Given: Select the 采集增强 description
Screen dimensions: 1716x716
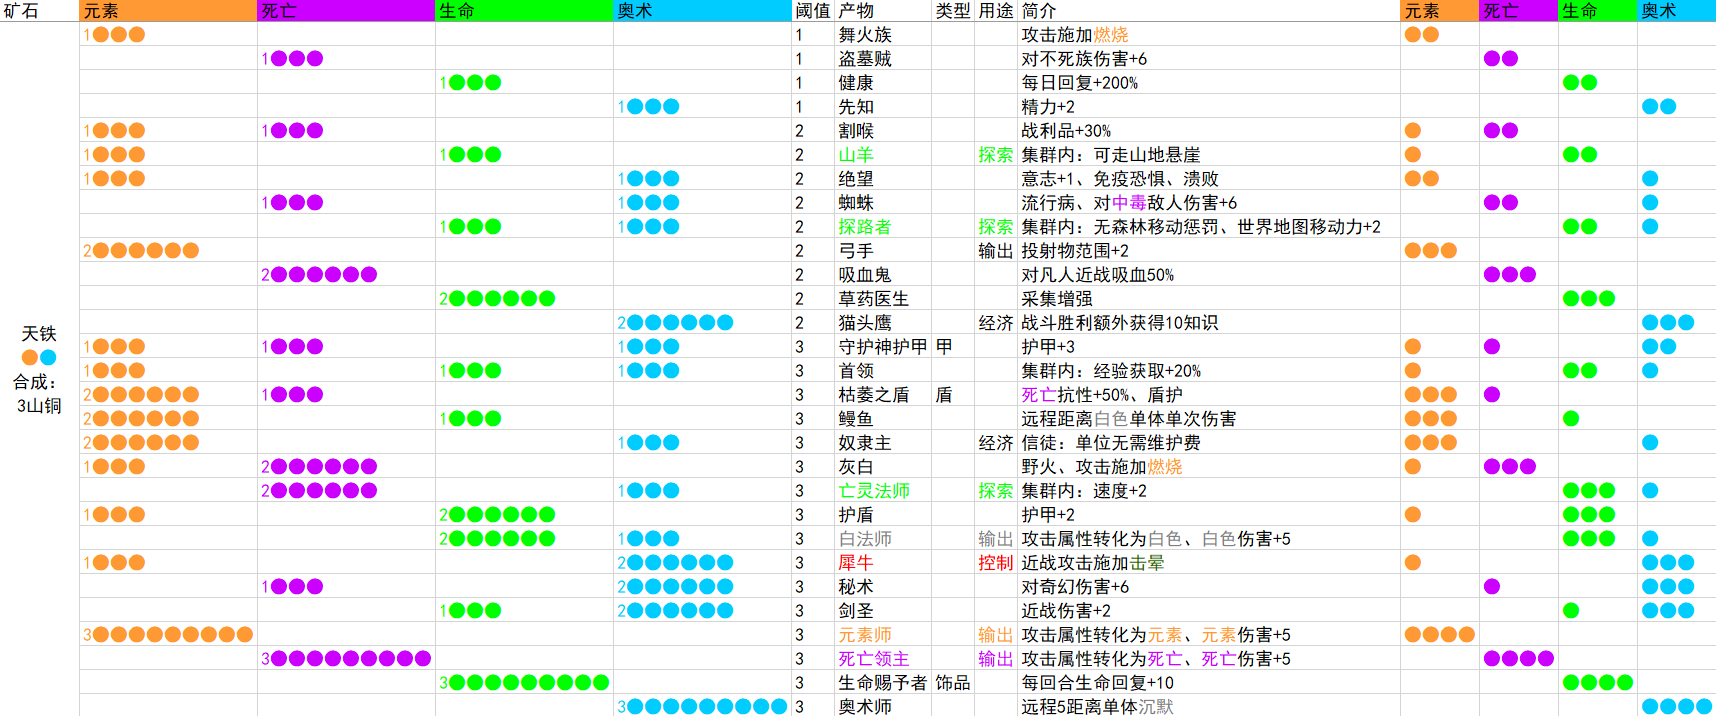Looking at the screenshot, I should 1057,299.
